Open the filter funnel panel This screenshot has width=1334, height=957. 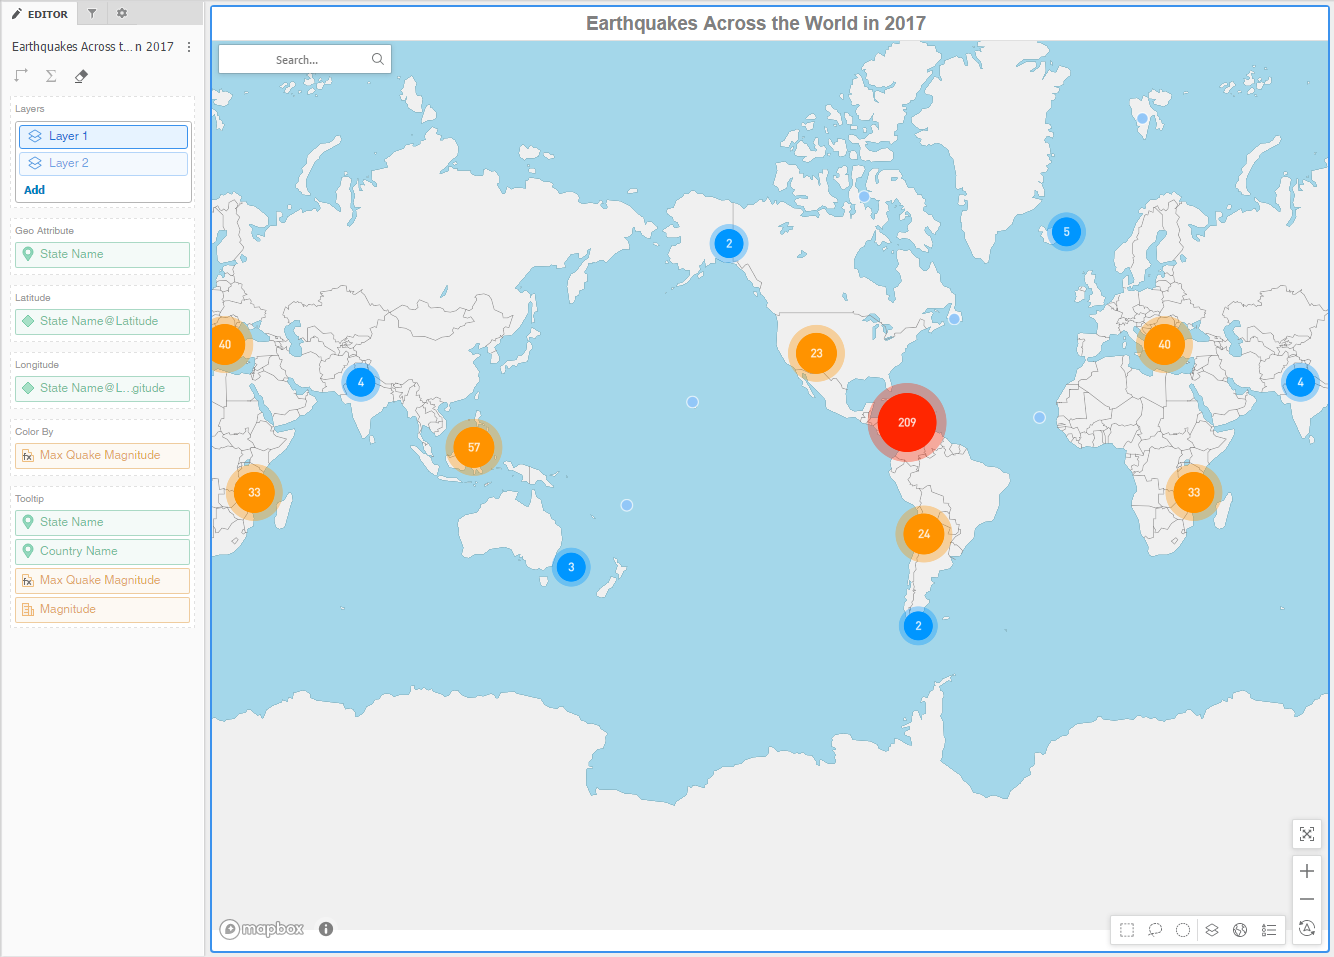click(x=91, y=13)
